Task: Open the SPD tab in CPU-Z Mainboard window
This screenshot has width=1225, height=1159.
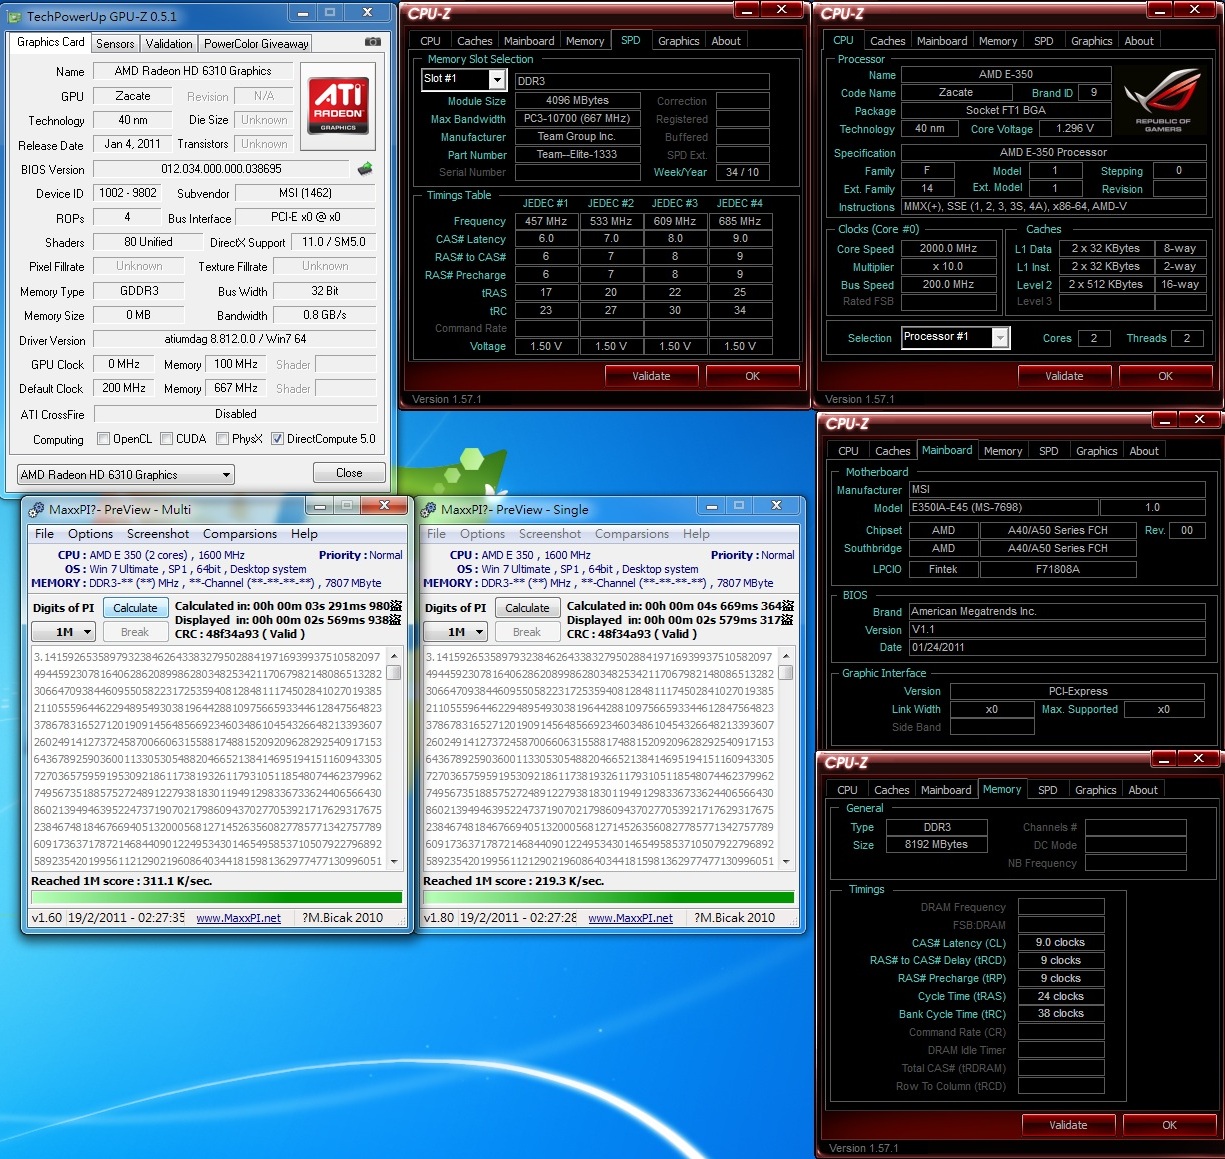Action: [x=1048, y=451]
